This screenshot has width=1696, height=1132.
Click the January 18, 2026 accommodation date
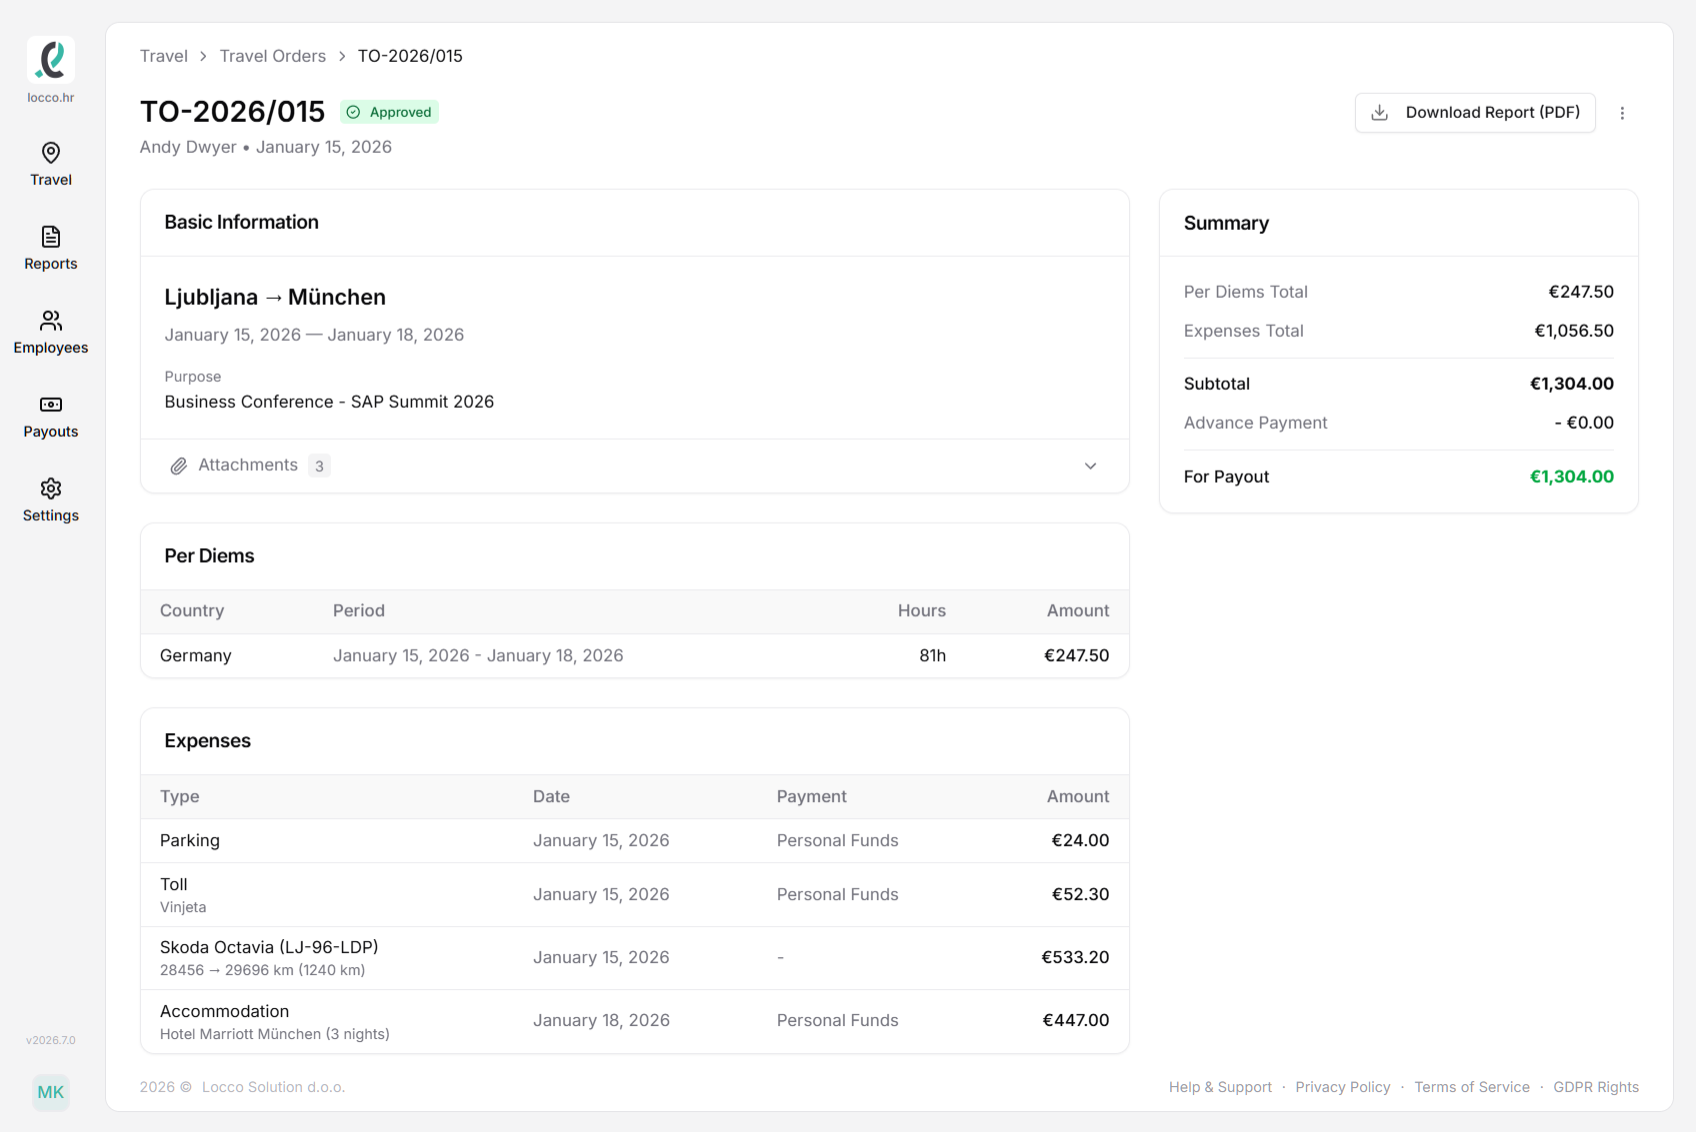click(601, 1021)
